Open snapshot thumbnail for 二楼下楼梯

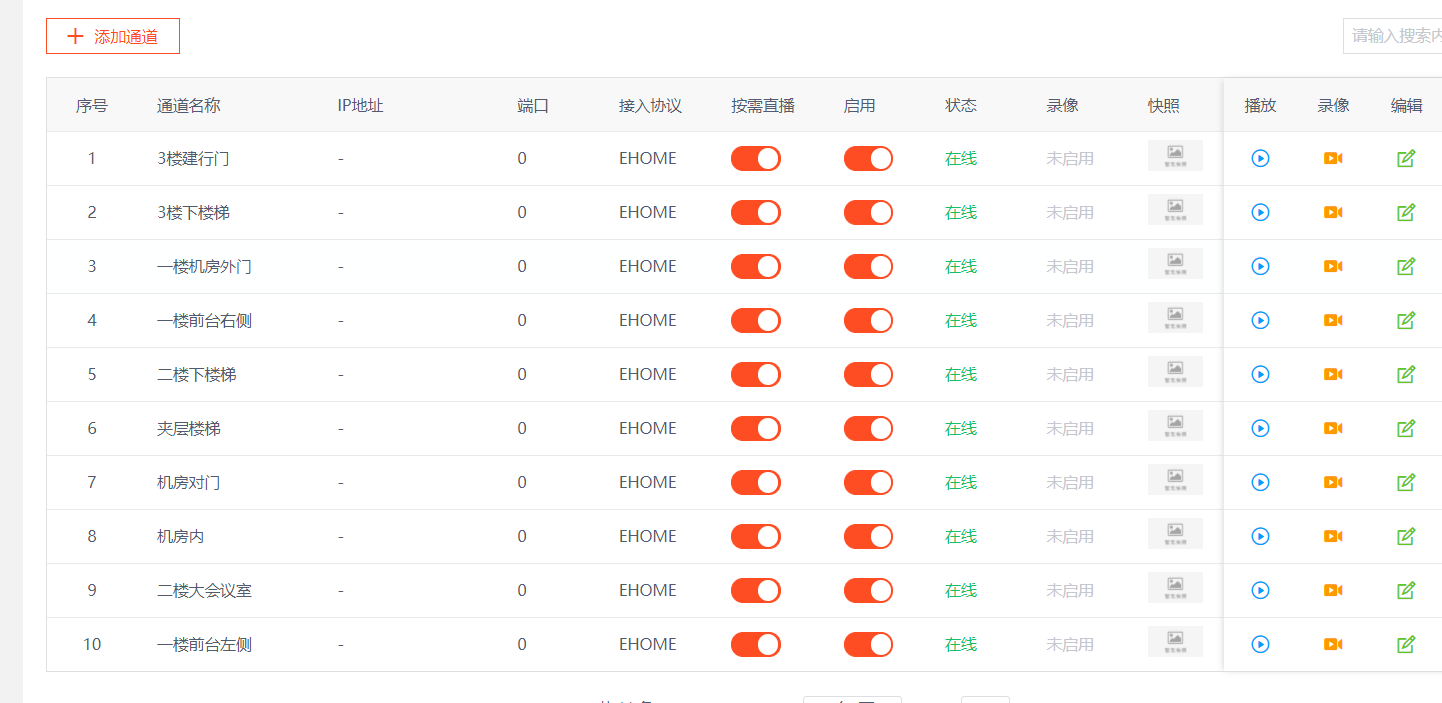pyautogui.click(x=1175, y=371)
